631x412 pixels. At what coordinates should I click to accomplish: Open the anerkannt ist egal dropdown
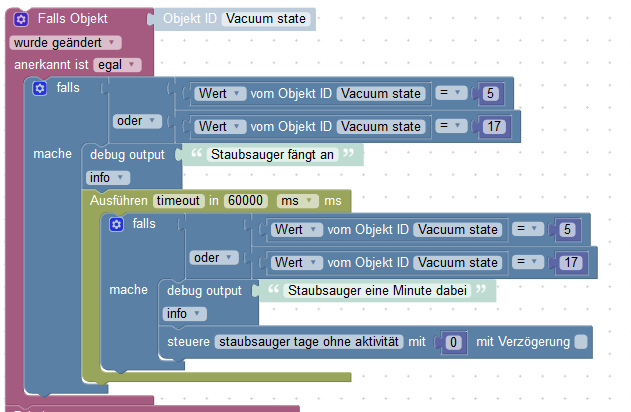[x=117, y=65]
